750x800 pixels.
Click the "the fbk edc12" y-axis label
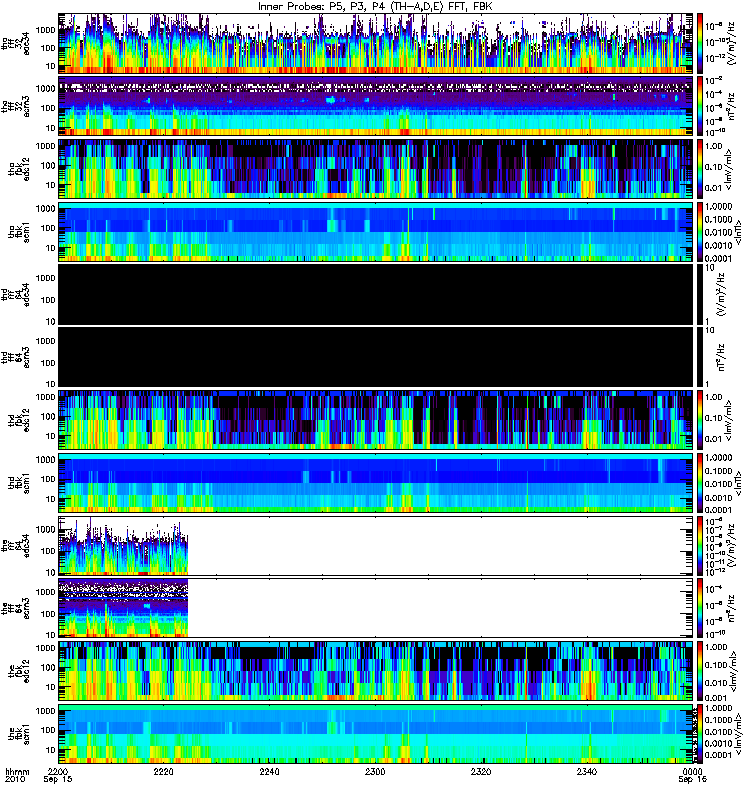pyautogui.click(x=19, y=671)
